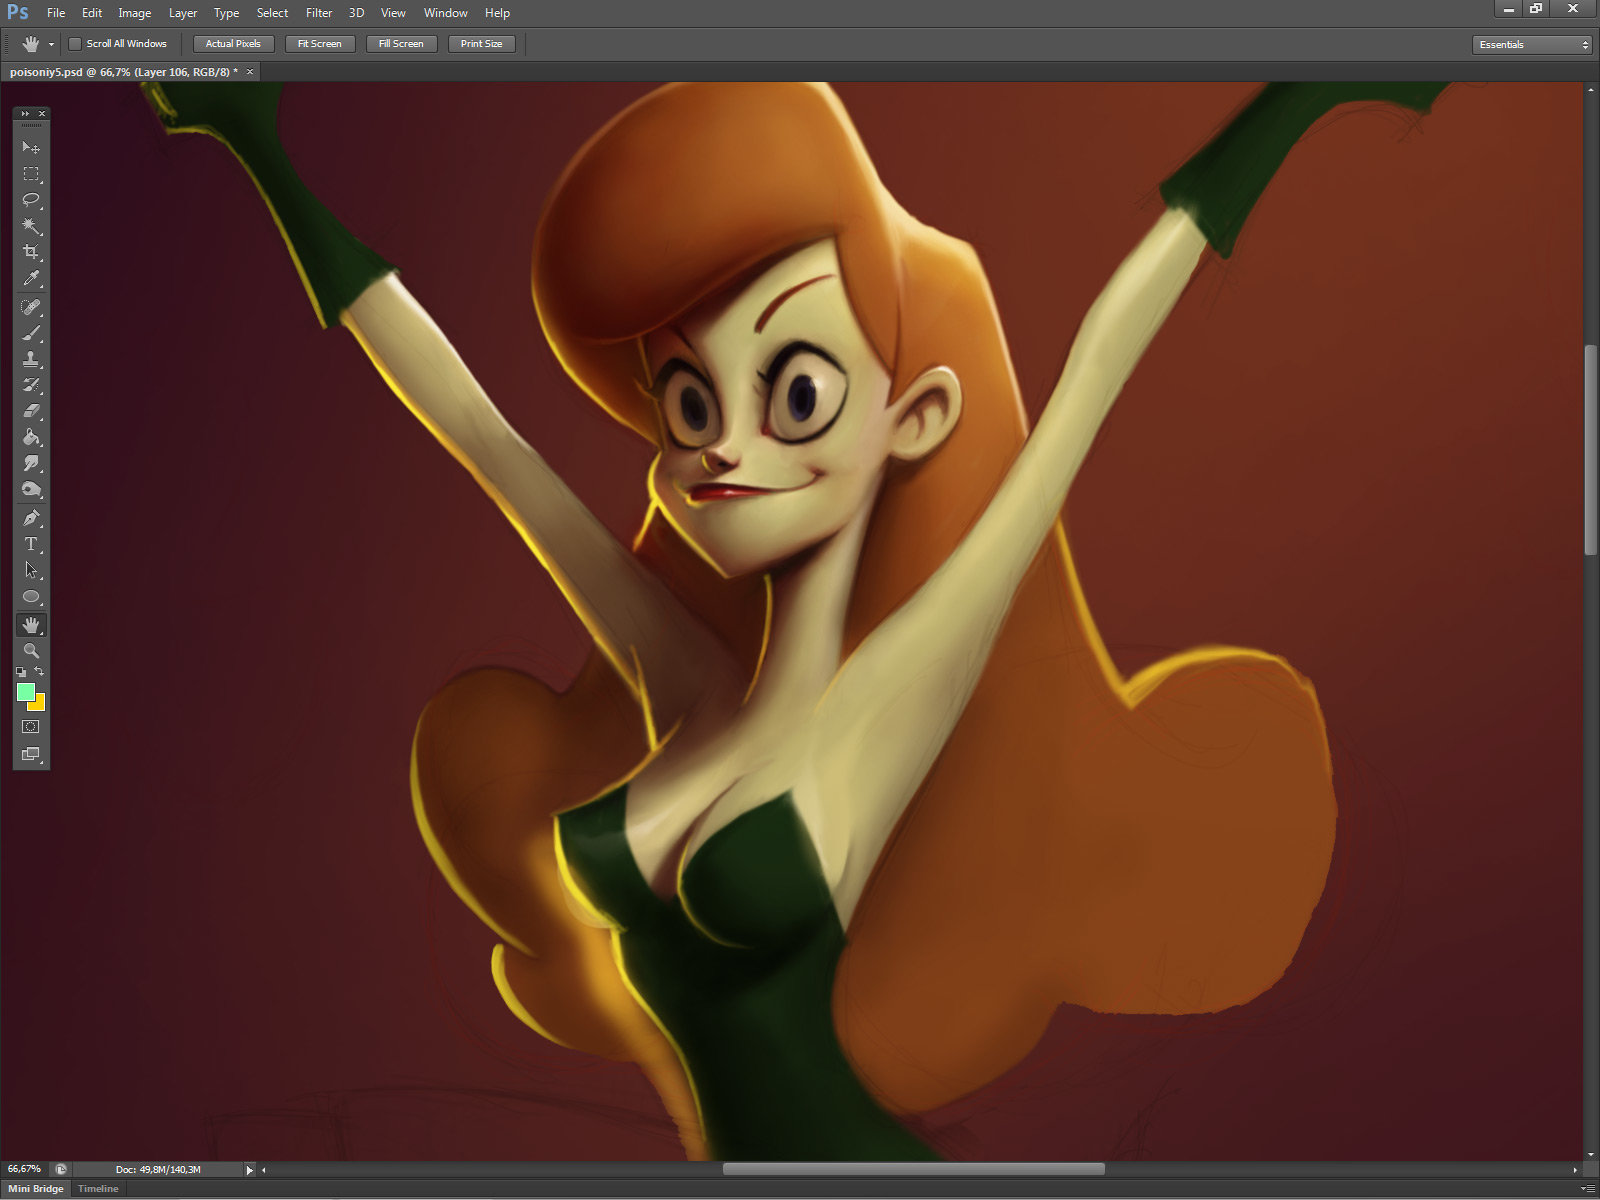The height and width of the screenshot is (1200, 1600).
Task: Click the horizontal scrollbar right arrow
Action: click(x=1575, y=1169)
